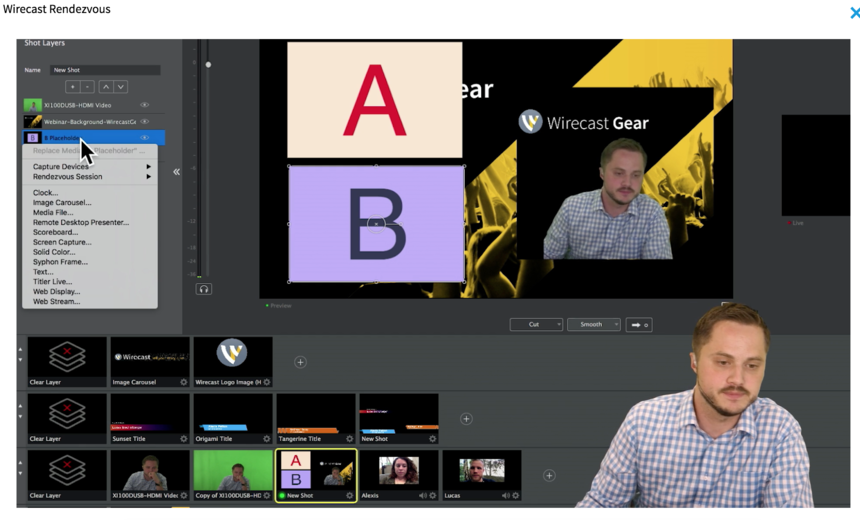
Task: Open settings gear for X100DUSB-HDMI Video shot
Action: click(x=184, y=495)
